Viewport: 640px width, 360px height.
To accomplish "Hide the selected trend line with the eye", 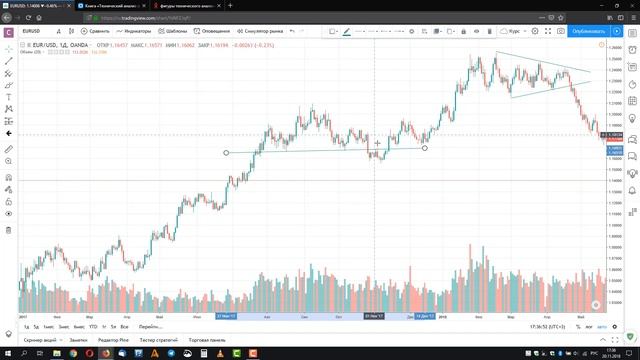I will [476, 31].
